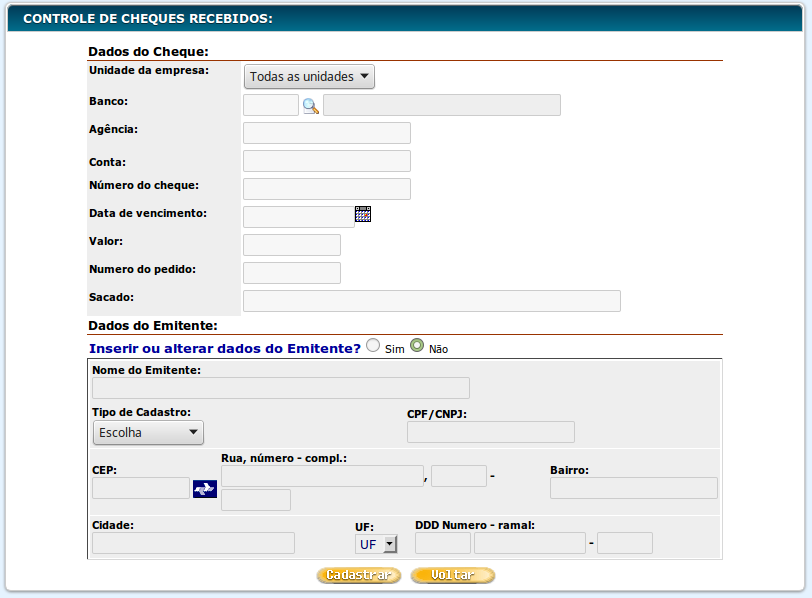This screenshot has height=598, width=812.
Task: Click the Banco code input box
Action: click(270, 105)
